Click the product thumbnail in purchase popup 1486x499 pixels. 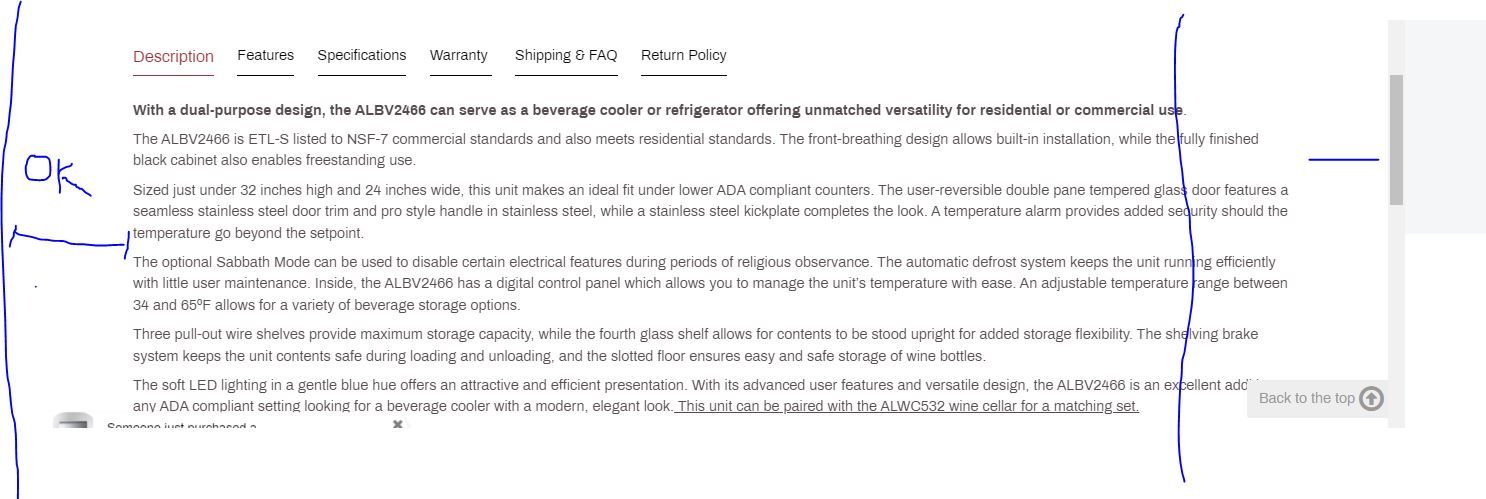click(x=73, y=423)
